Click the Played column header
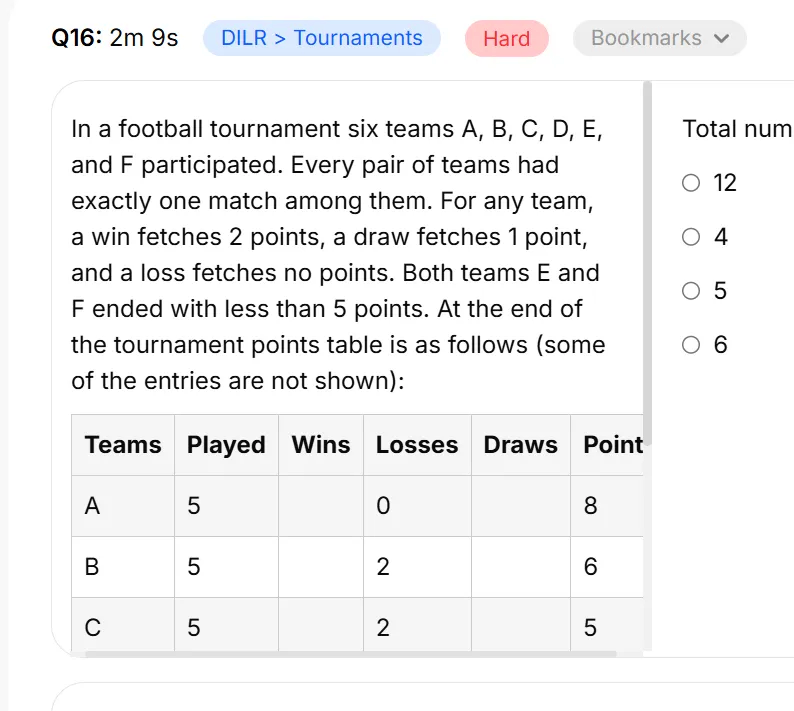Viewport: 794px width, 711px height. 226,445
